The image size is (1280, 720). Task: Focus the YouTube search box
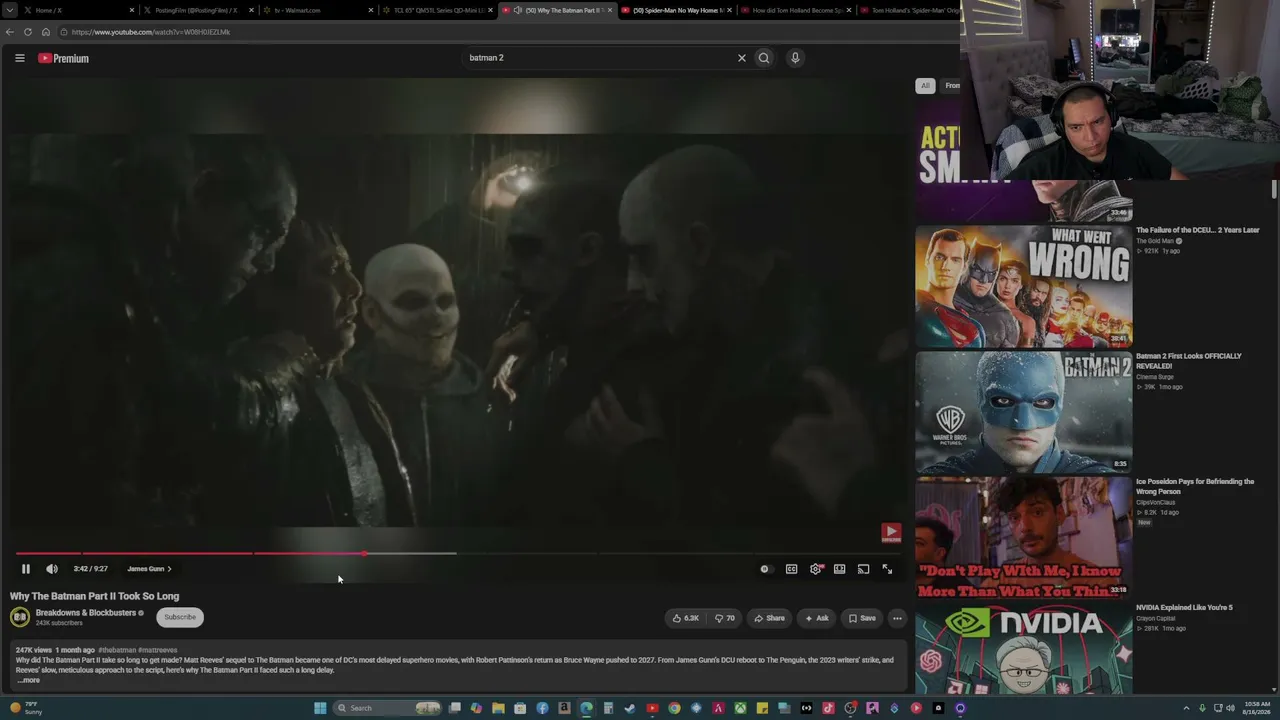coord(600,58)
